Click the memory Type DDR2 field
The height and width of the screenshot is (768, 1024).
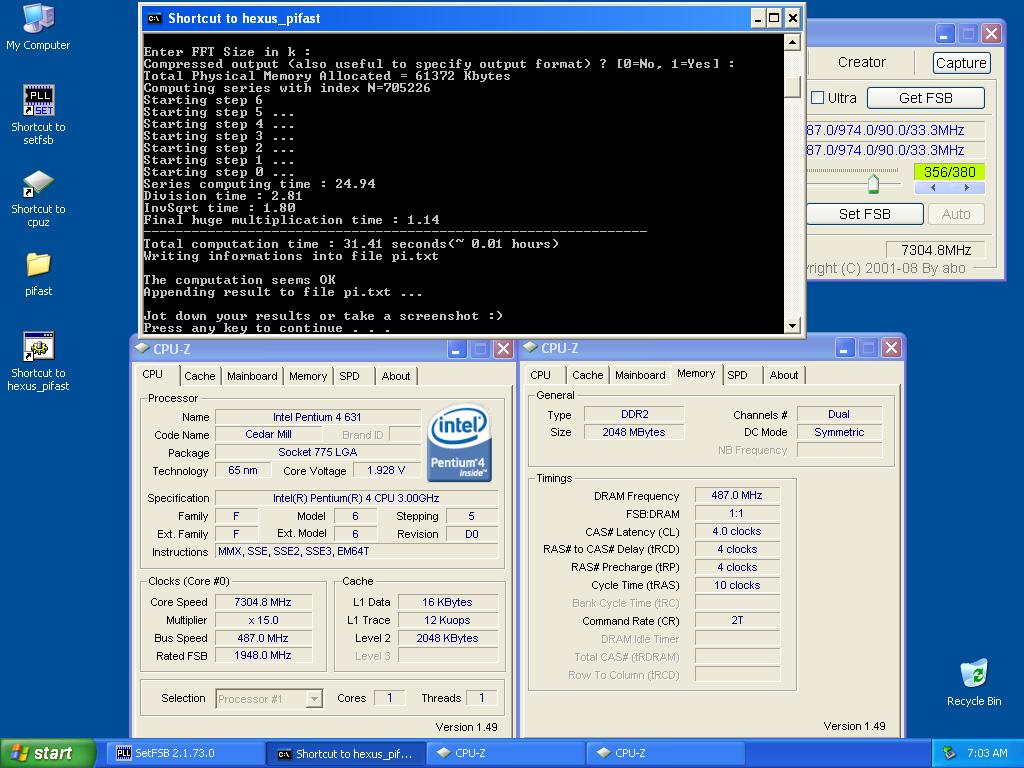634,414
